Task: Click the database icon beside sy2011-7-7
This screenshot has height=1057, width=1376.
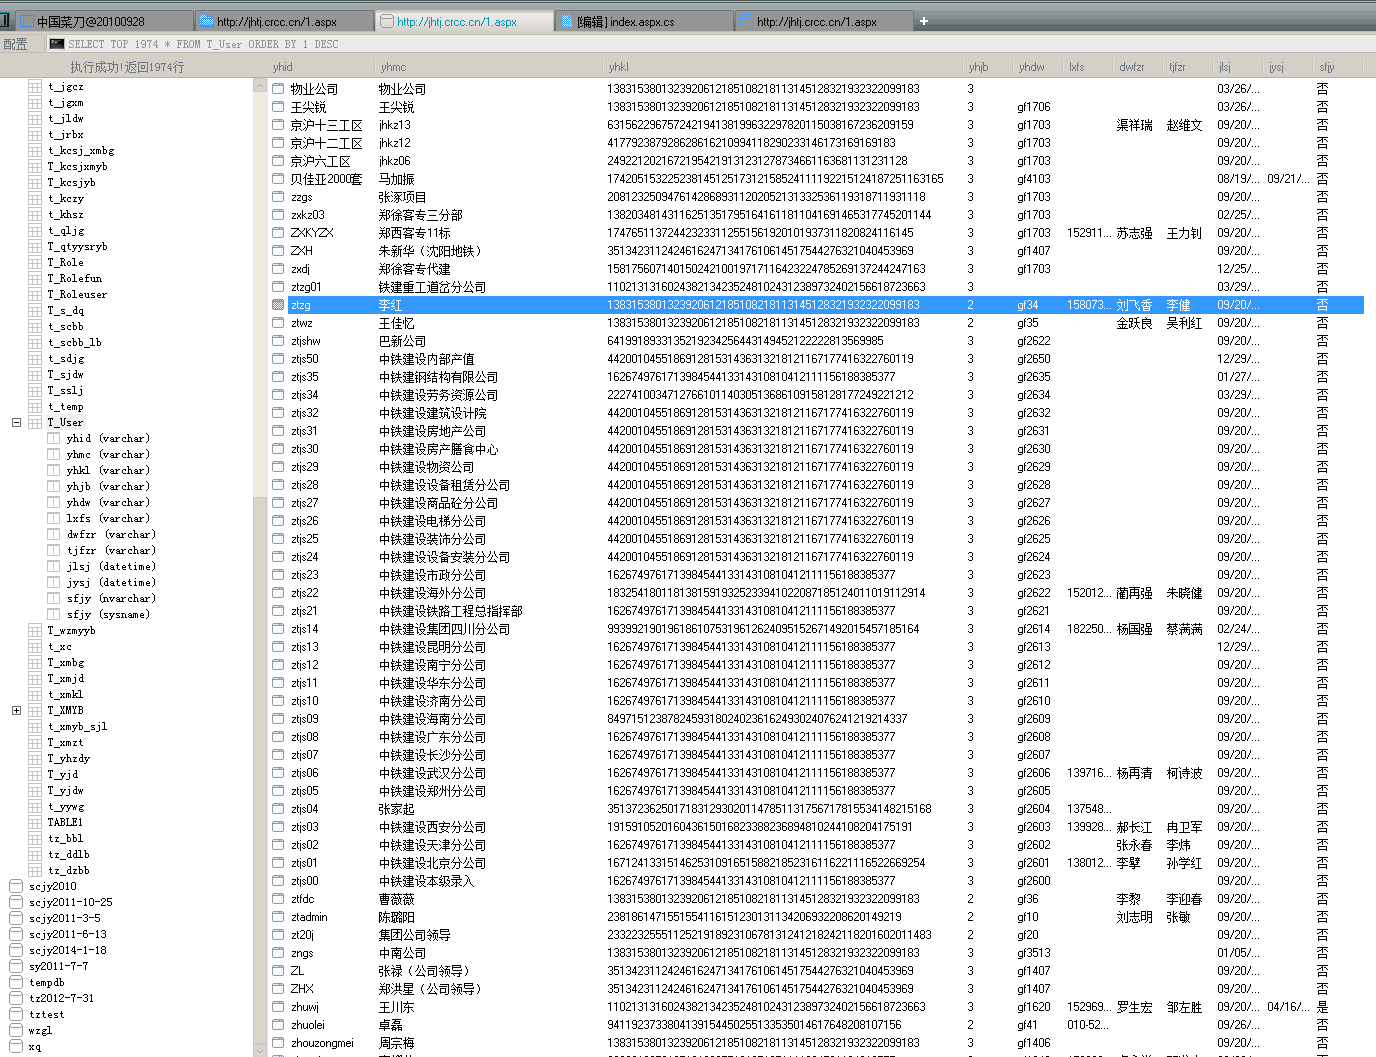Action: [x=16, y=967]
